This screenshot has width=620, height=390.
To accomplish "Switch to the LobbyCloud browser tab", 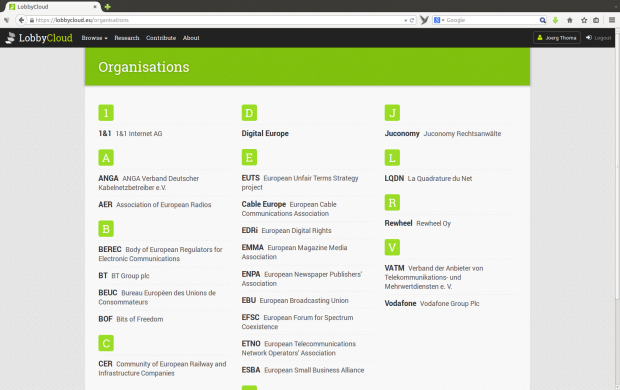I will (53, 7).
